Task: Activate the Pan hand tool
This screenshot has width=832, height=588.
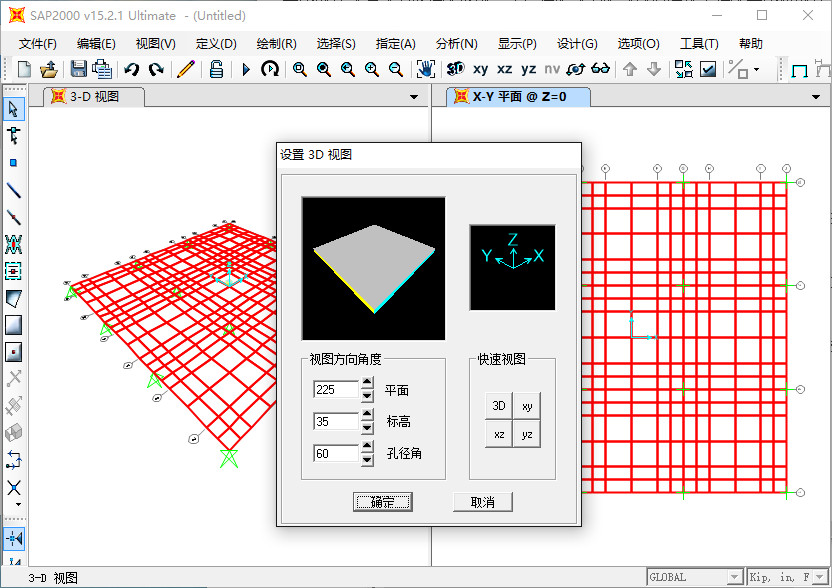Action: click(426, 69)
